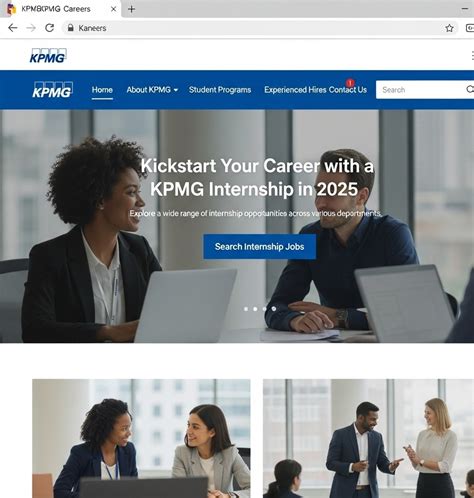Click the browser back arrow

pyautogui.click(x=13, y=28)
